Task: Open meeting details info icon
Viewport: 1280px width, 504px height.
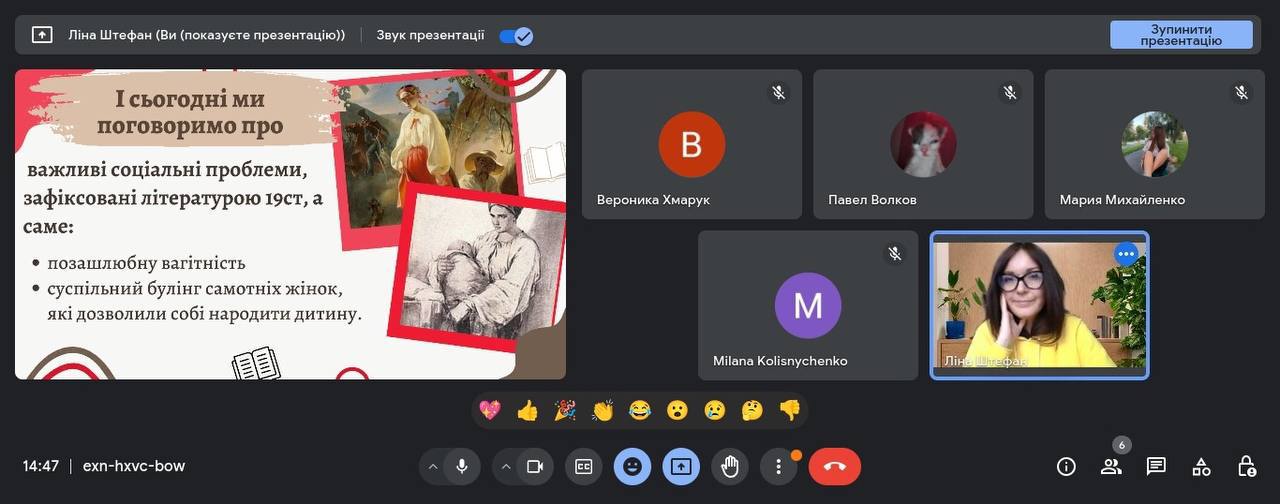Action: click(x=1066, y=466)
